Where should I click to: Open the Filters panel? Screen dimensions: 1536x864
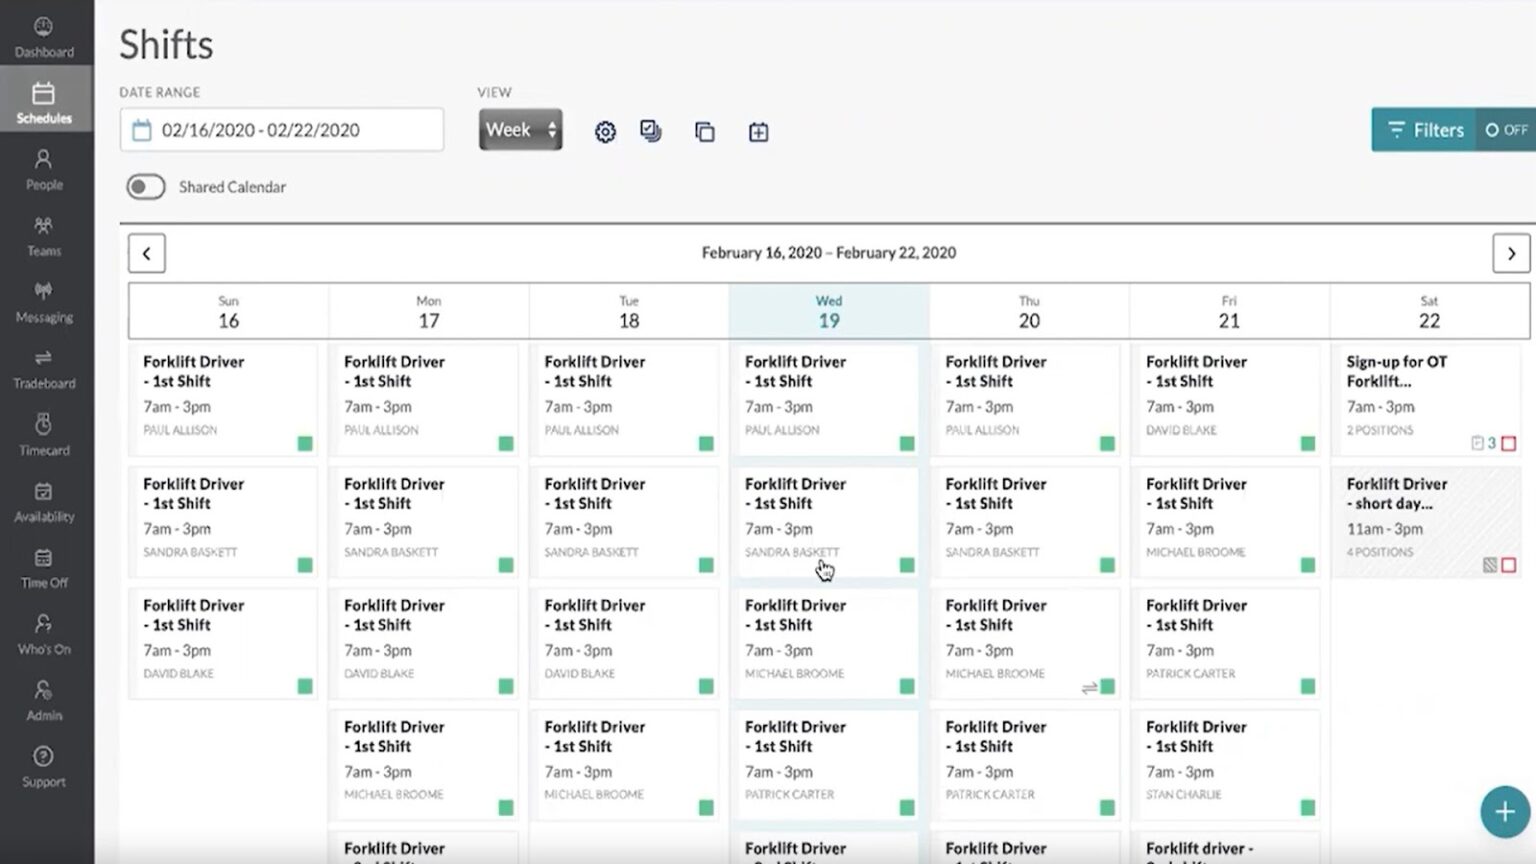[1424, 130]
